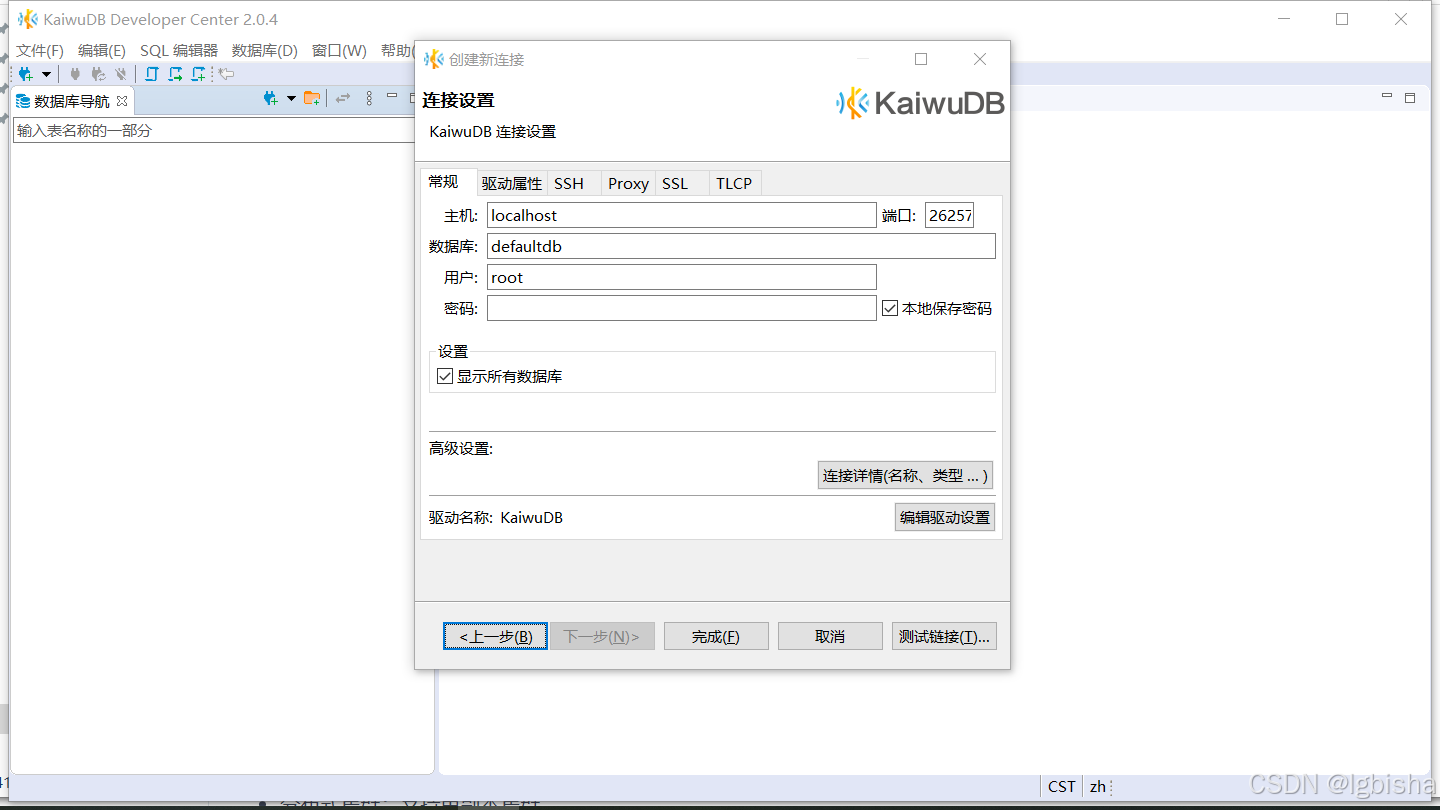Close the 数据库导航 tab
The width and height of the screenshot is (1440, 810).
coord(122,101)
